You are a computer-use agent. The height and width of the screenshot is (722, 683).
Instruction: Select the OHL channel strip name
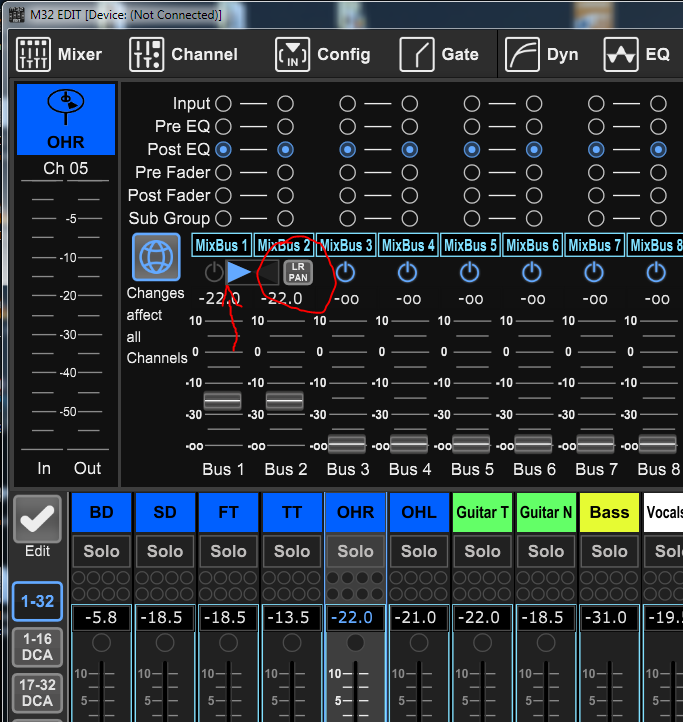click(419, 512)
